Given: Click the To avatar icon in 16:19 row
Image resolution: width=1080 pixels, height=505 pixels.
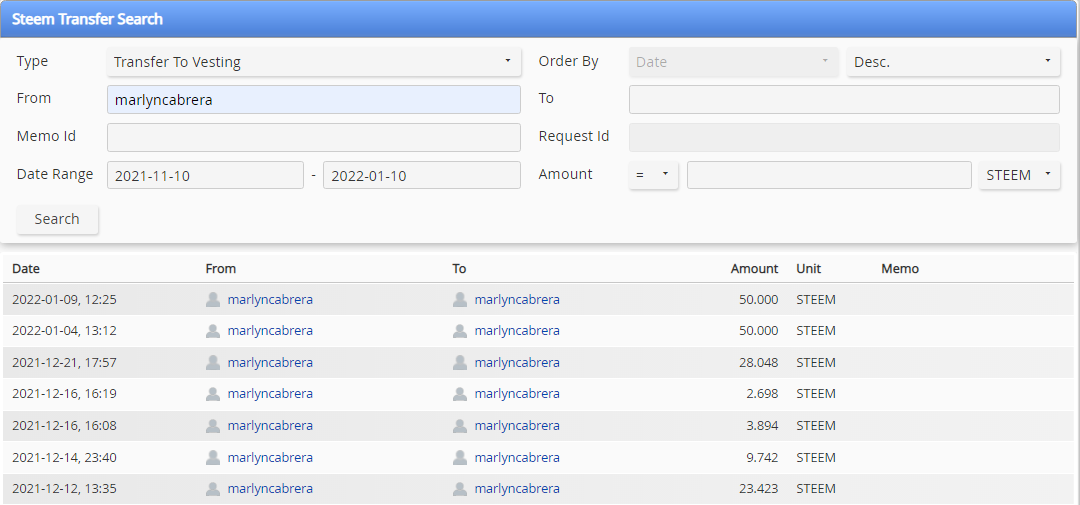Looking at the screenshot, I should pos(460,394).
